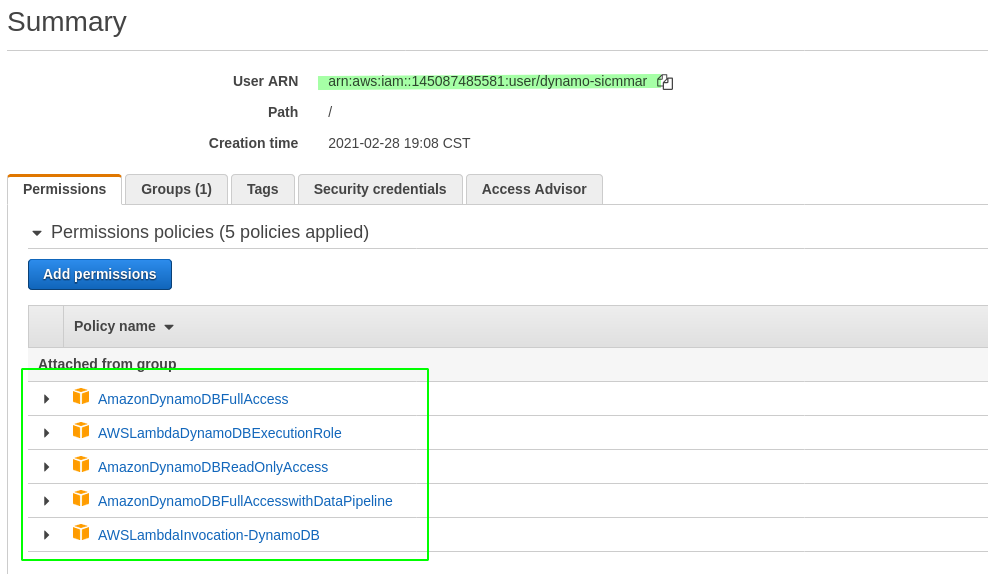Open the Access Advisor tab

tap(534, 189)
